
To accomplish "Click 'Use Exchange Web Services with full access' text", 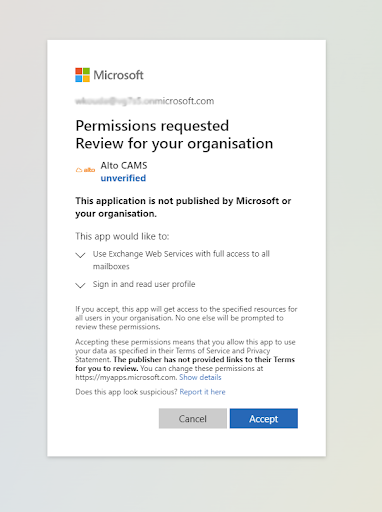I will click(x=181, y=260).
